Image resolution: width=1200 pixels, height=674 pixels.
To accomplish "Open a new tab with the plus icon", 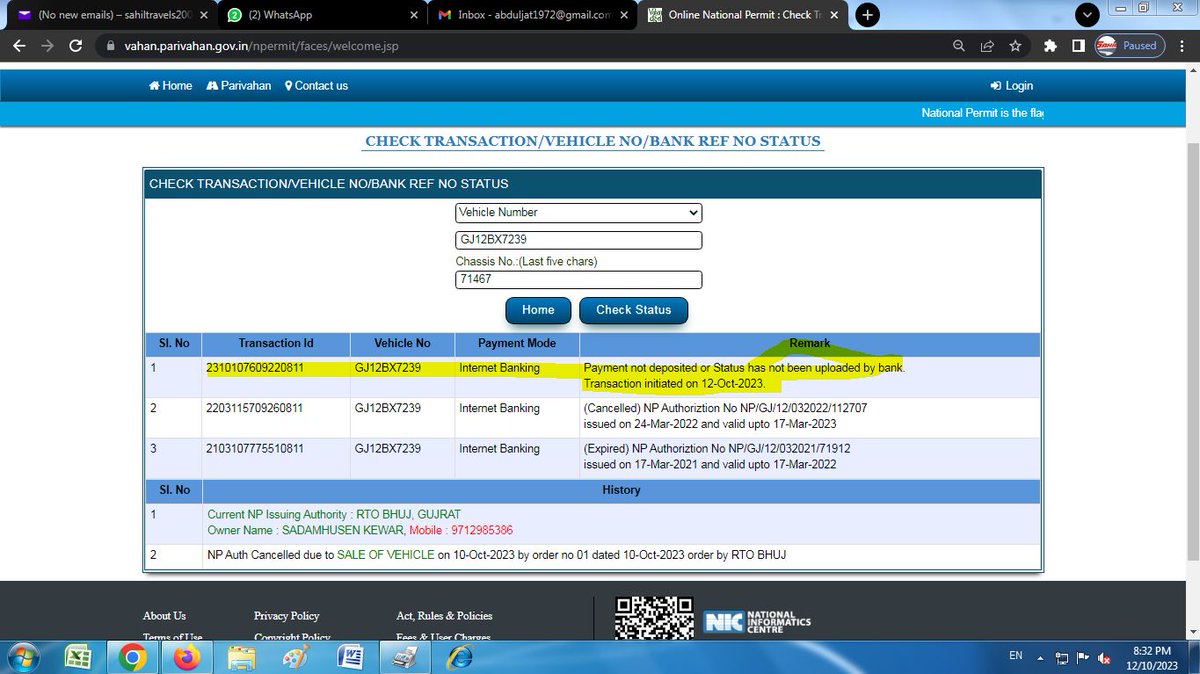I will (x=867, y=15).
